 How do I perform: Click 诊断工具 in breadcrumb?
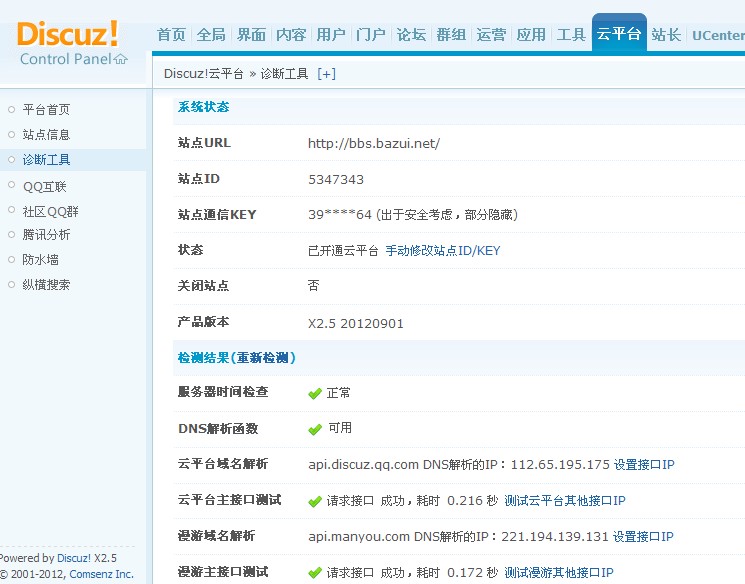pos(284,74)
